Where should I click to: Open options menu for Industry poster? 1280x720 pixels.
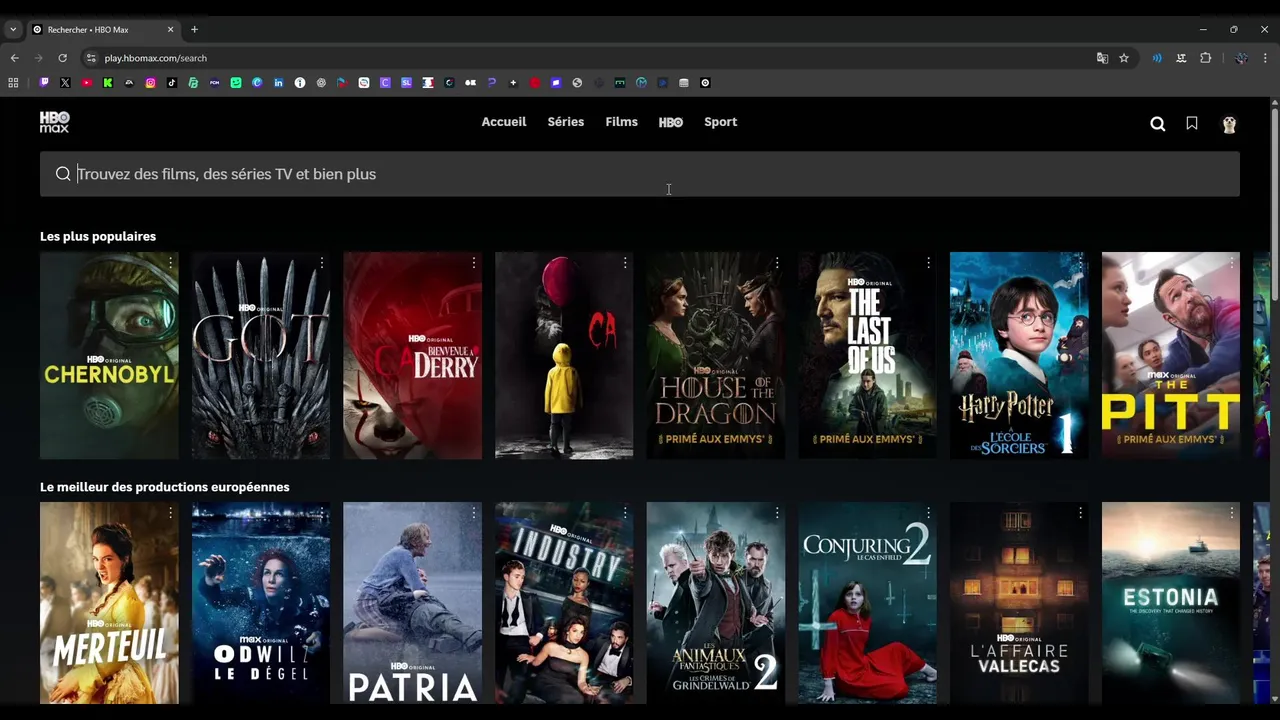(x=625, y=513)
